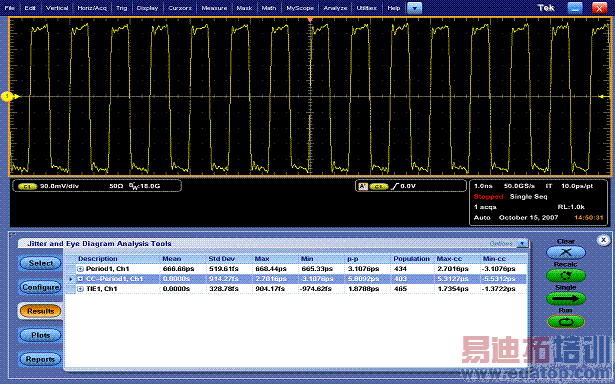
Task: Open the Display menu
Action: [147, 8]
